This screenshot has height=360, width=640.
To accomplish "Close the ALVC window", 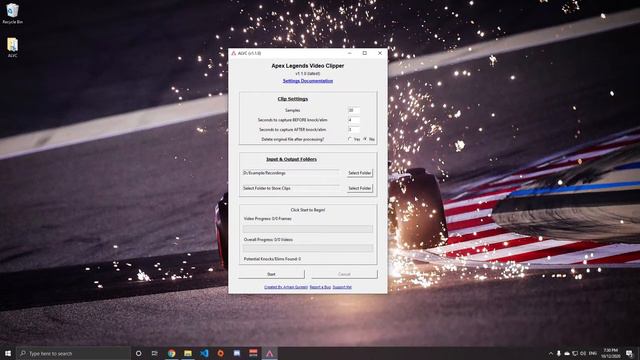I will (x=380, y=53).
